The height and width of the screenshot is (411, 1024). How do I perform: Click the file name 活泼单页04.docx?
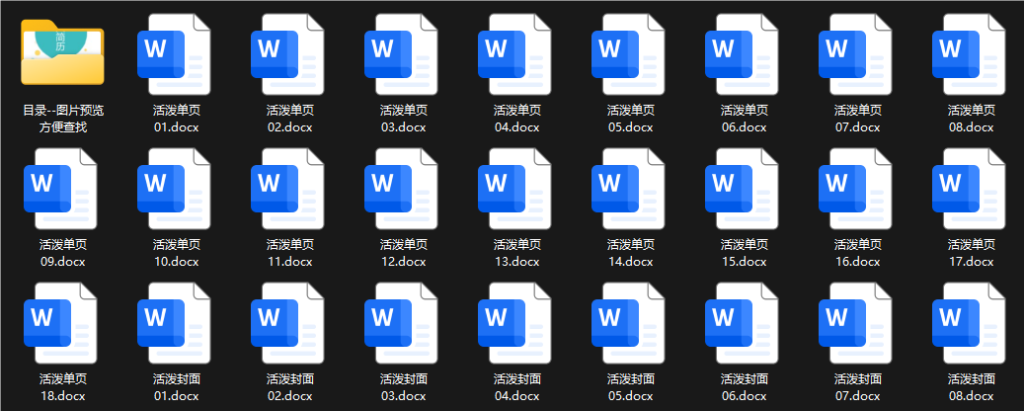pos(517,118)
